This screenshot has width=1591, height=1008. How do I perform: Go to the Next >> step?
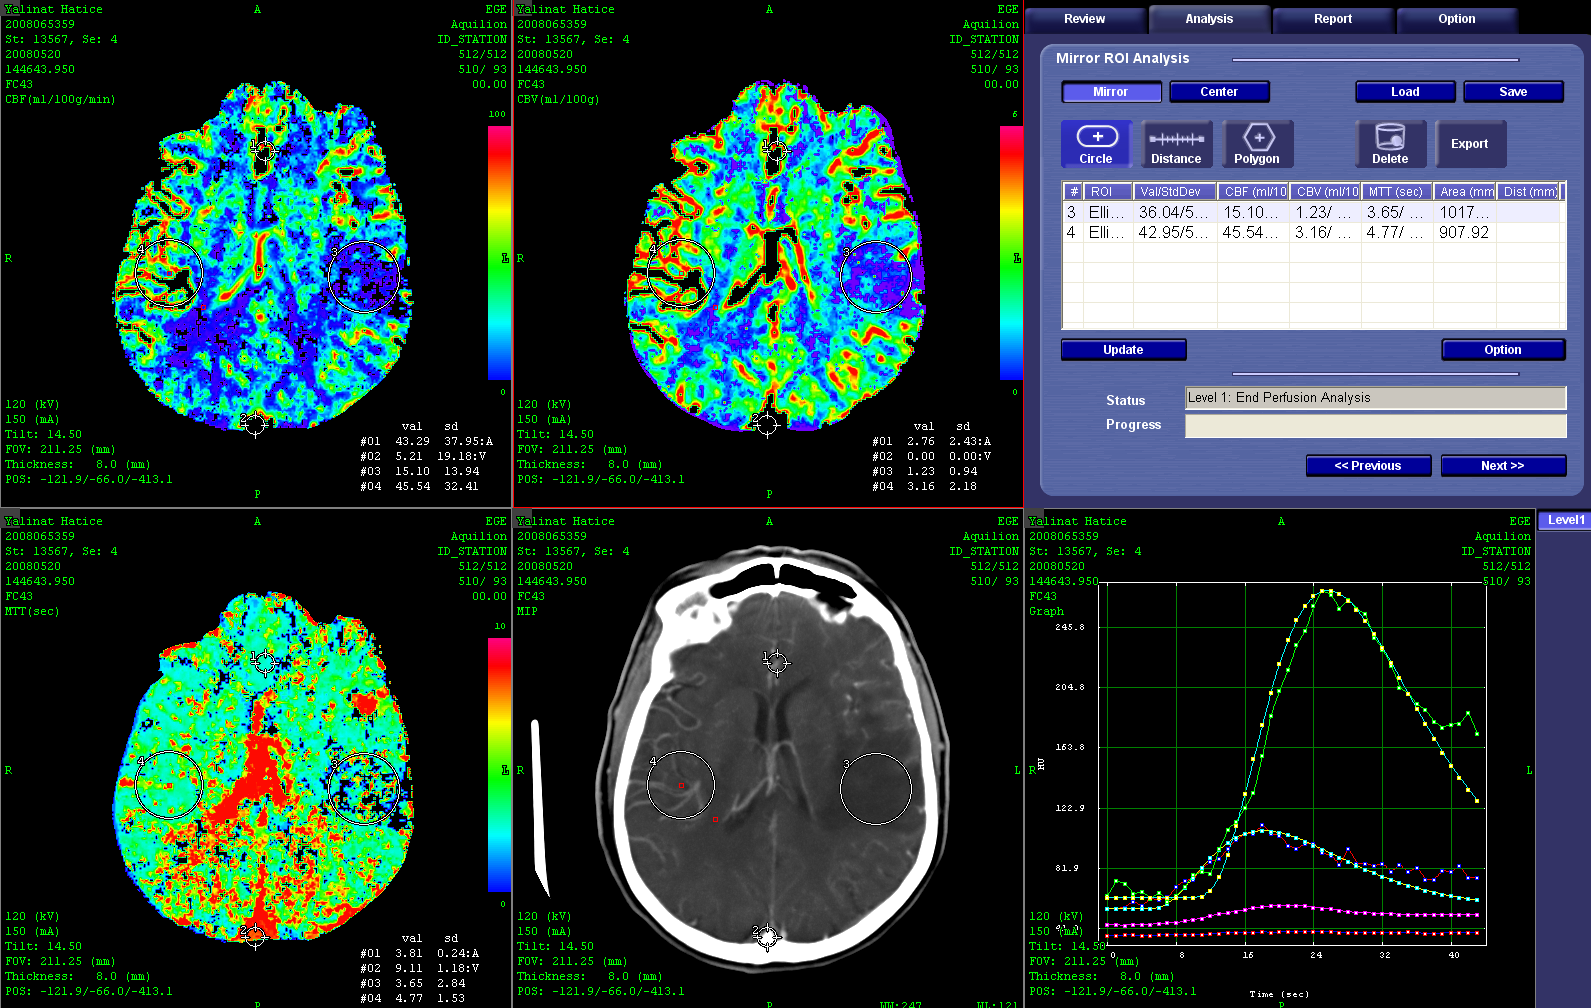tap(1503, 466)
